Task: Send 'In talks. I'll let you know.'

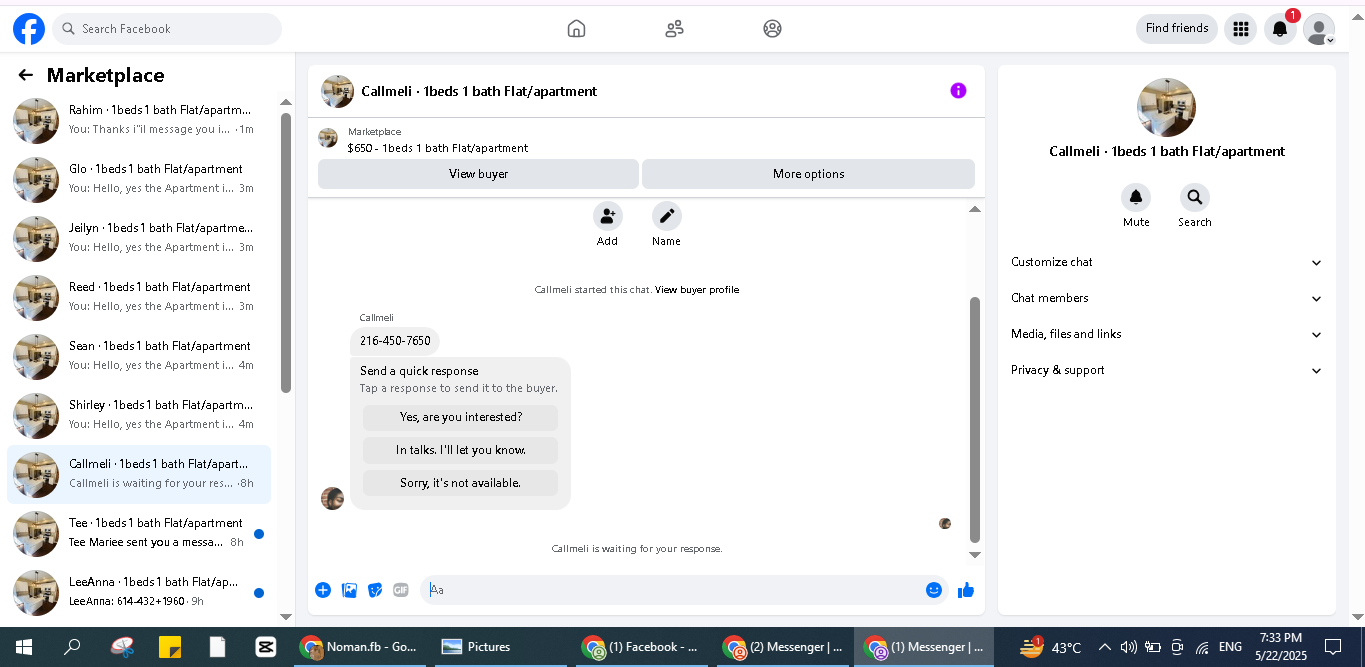Action: [460, 450]
